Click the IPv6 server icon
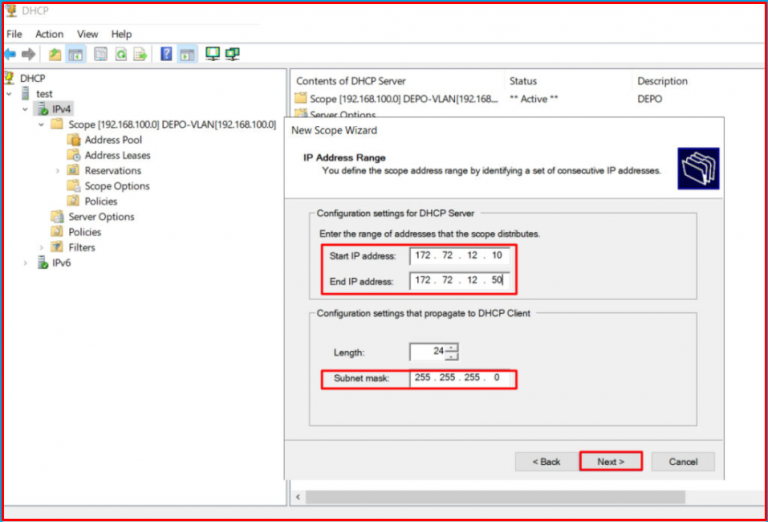This screenshot has height=522, width=768. pos(43,262)
